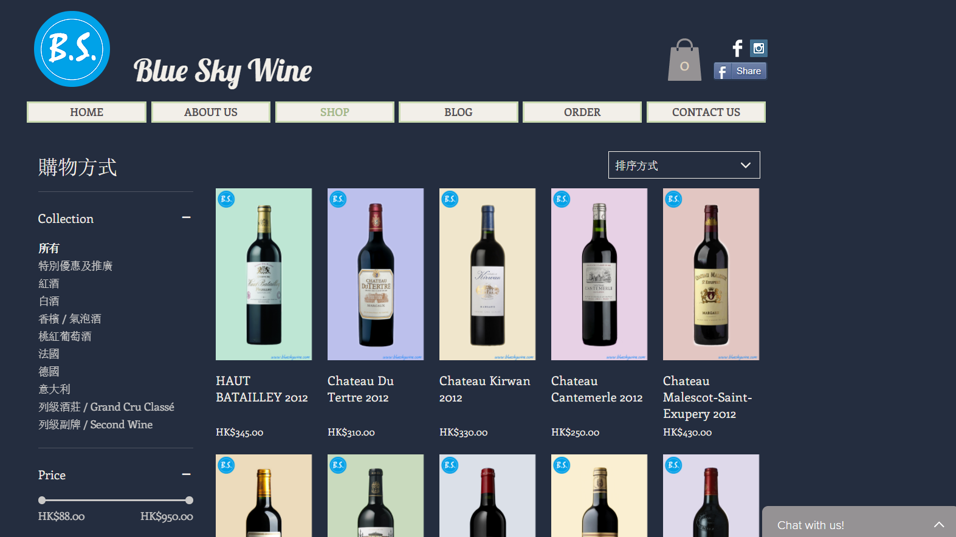
Task: Select the ORDER menu item
Action: click(x=582, y=112)
